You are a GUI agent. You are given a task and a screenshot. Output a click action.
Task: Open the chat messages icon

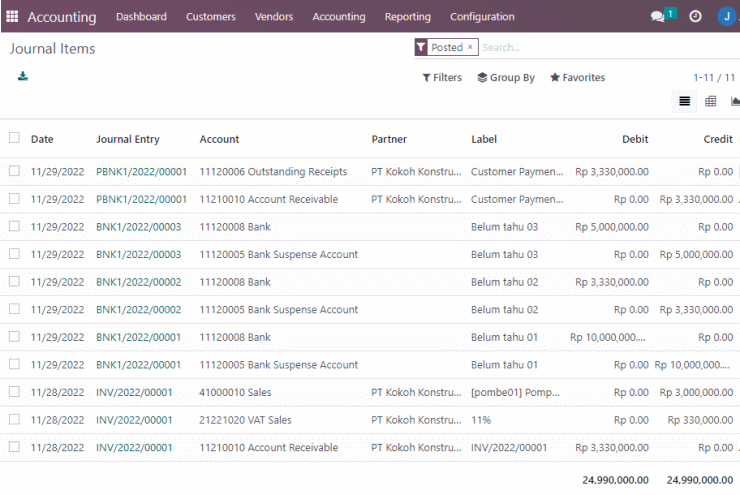tap(657, 17)
